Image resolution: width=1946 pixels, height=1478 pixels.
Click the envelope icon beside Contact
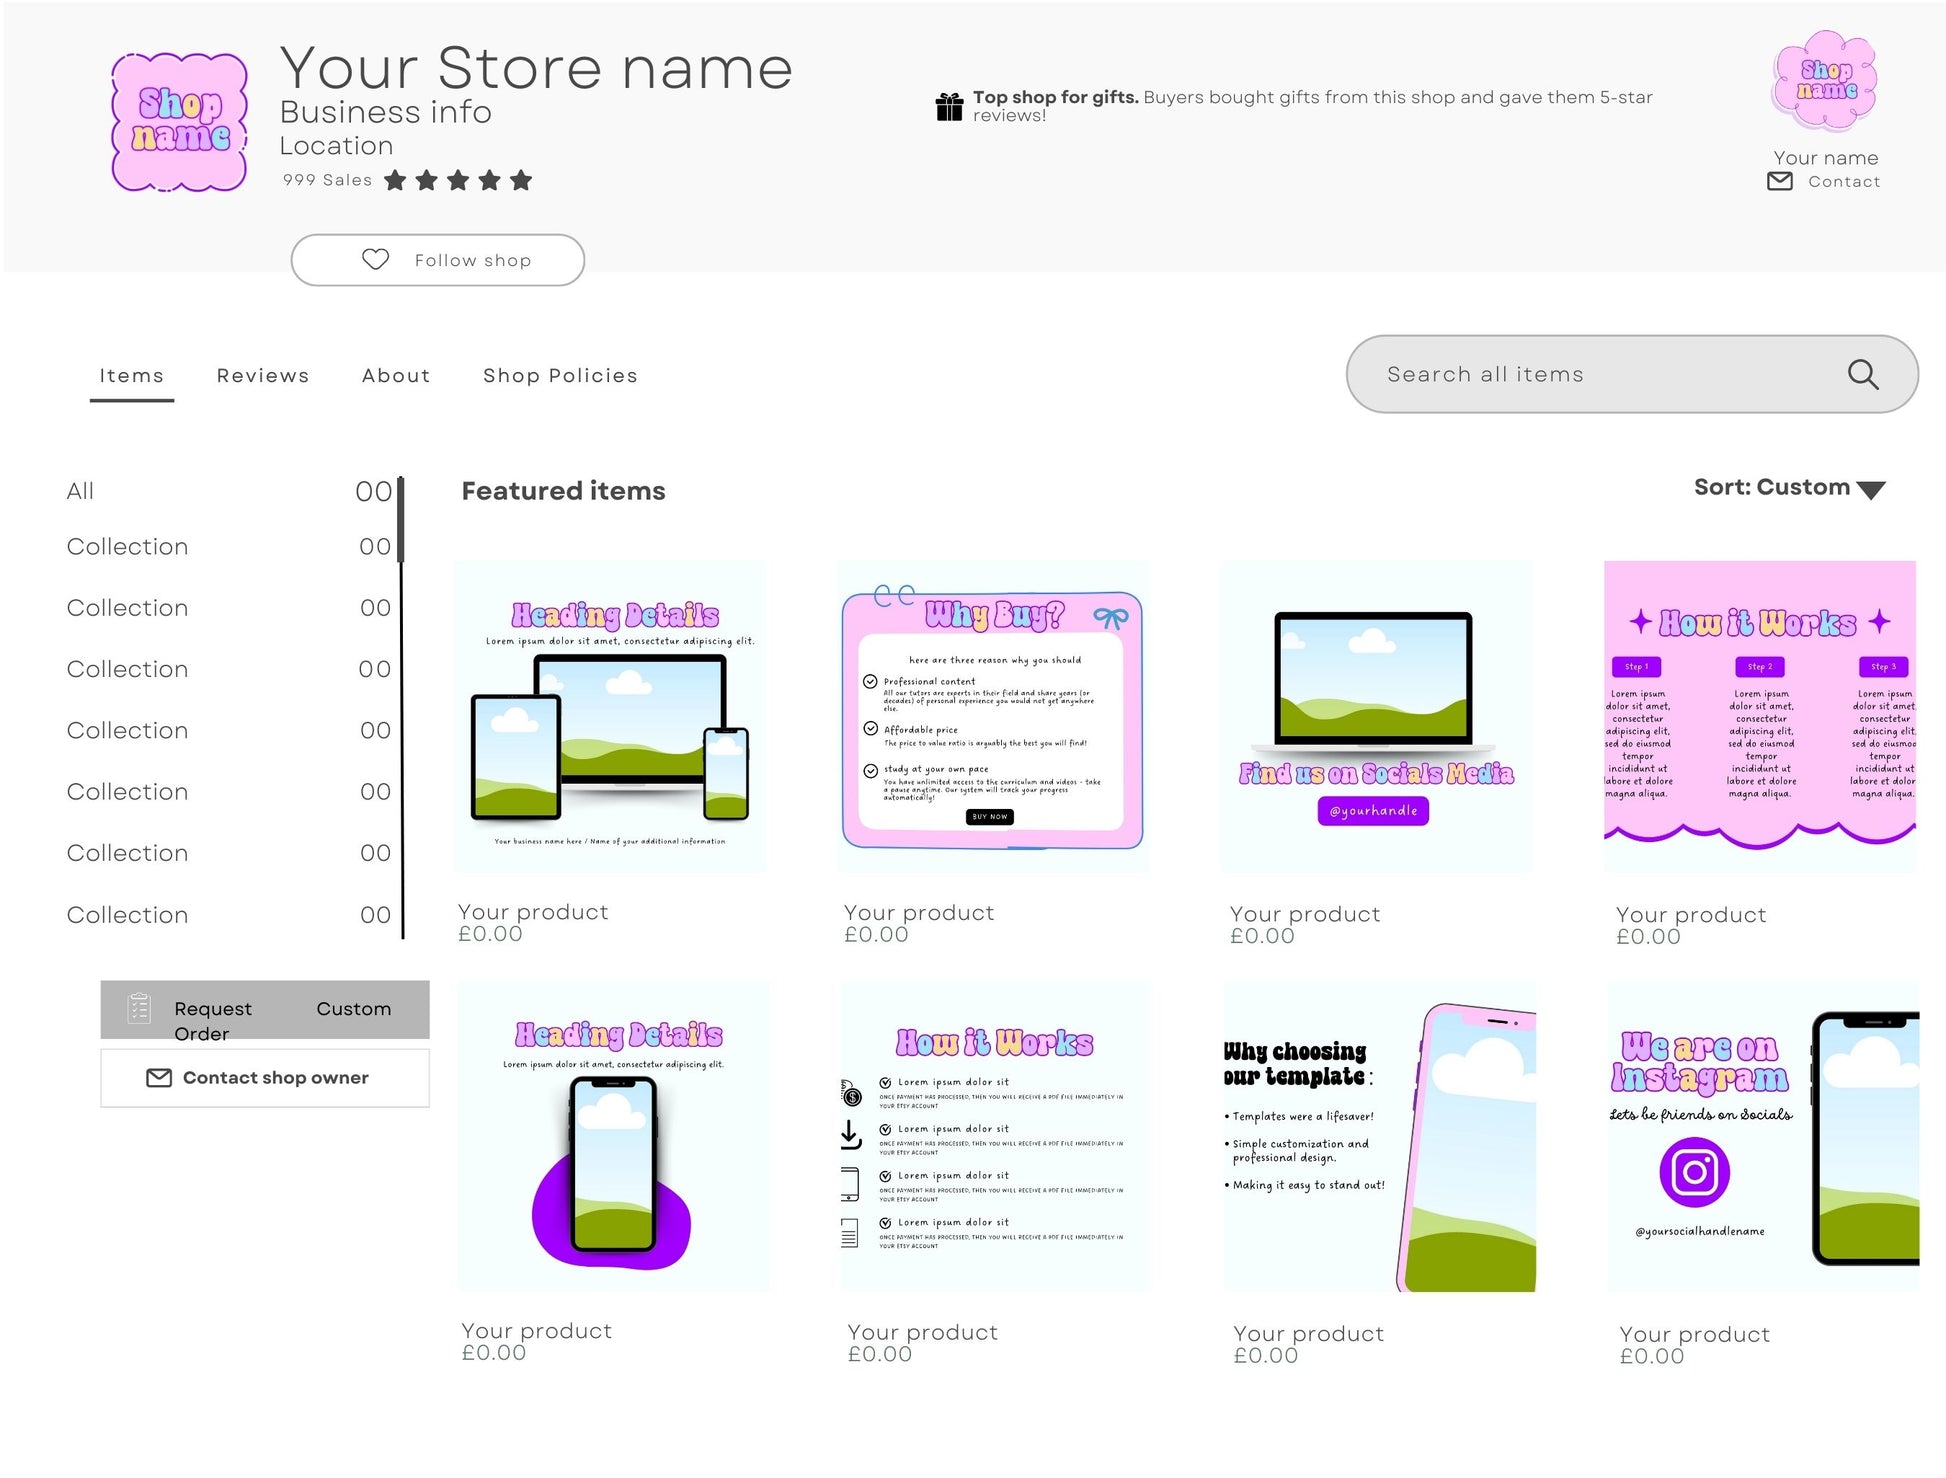[1779, 182]
